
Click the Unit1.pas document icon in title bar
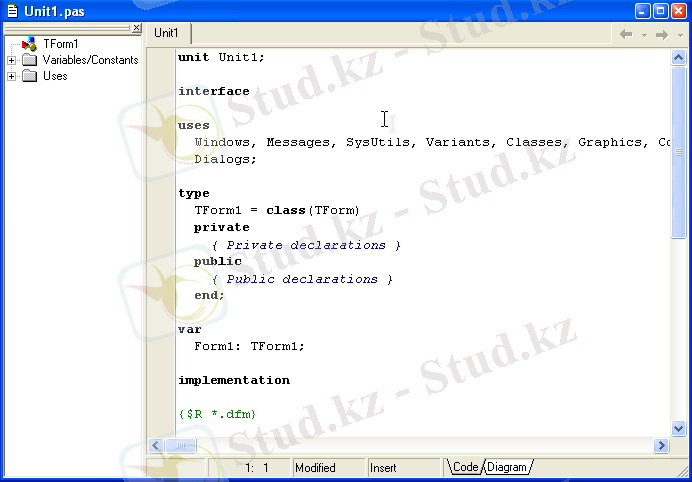click(12, 11)
